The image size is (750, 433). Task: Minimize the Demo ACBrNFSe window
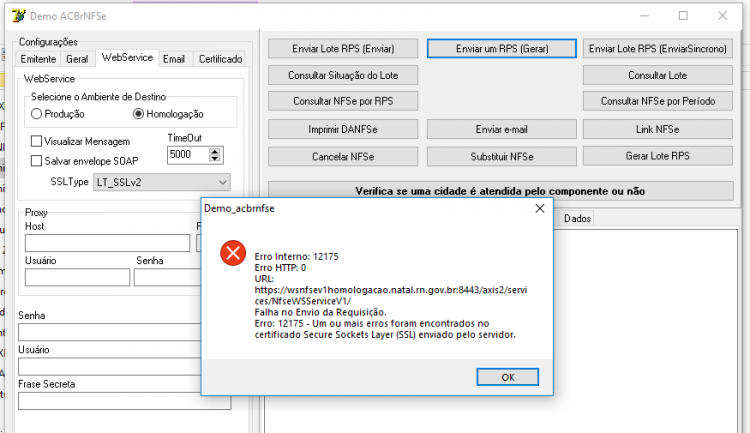[x=645, y=16]
